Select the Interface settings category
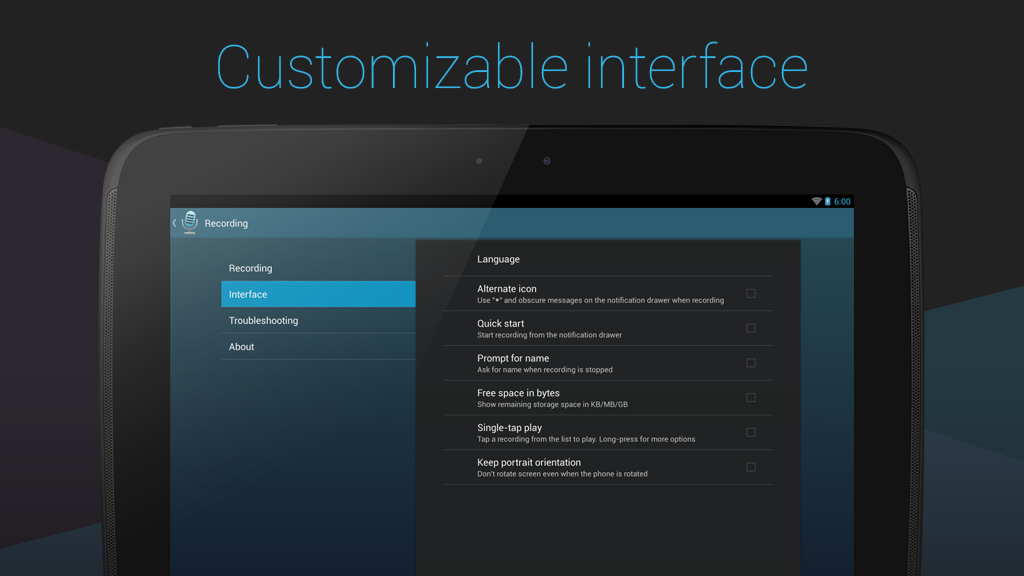The height and width of the screenshot is (576, 1024). [318, 295]
